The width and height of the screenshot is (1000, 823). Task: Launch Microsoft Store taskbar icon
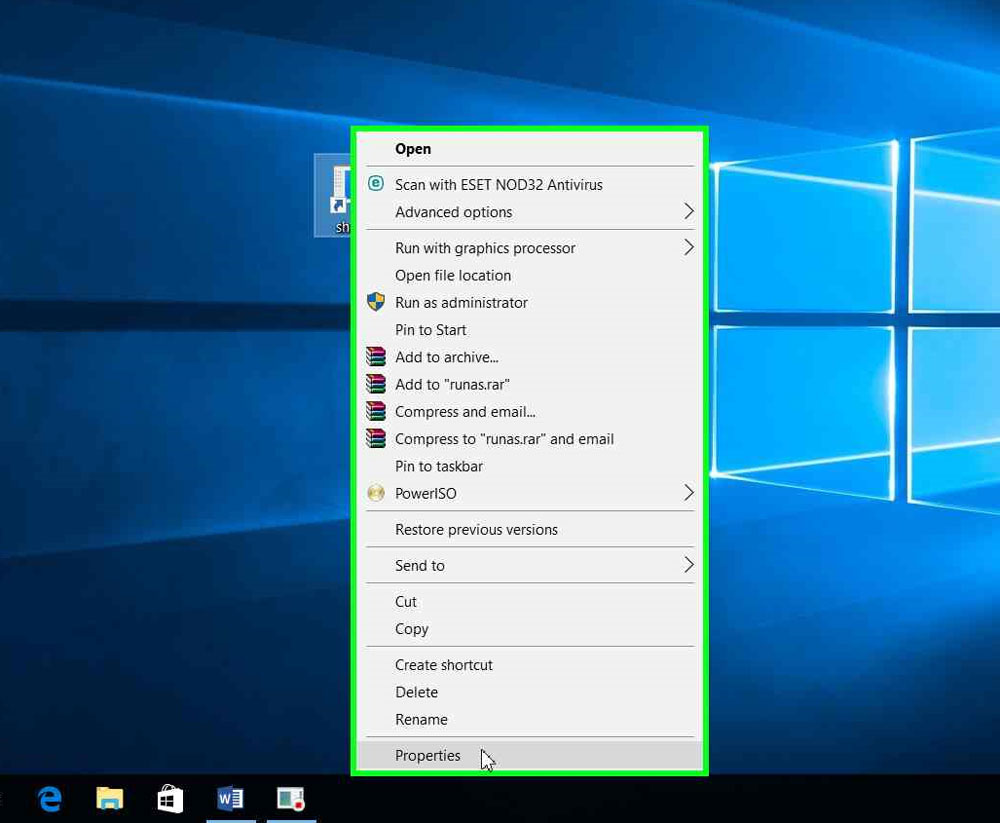pos(170,798)
